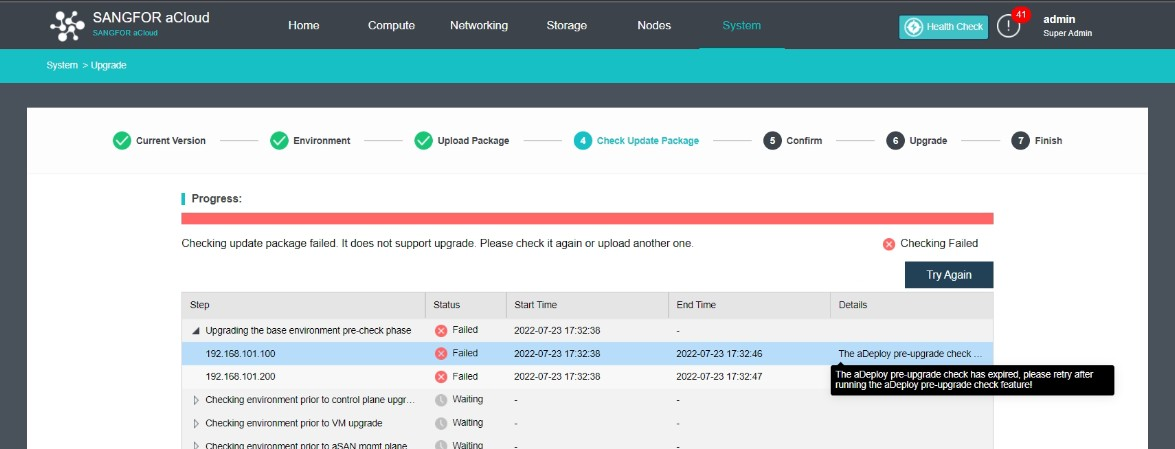Open the Storage menu

567,25
